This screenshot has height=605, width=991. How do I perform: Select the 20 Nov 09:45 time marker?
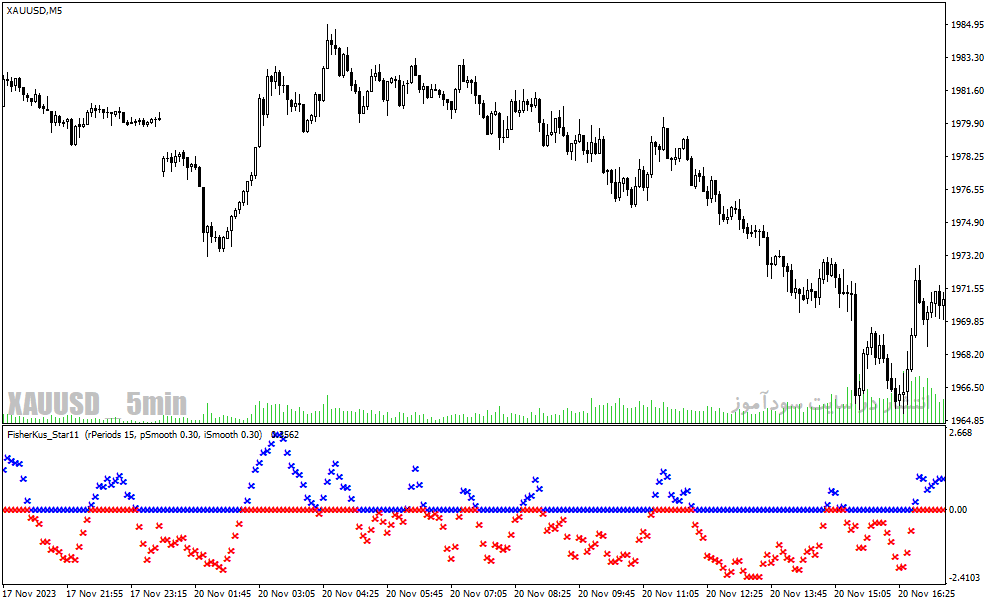pos(606,594)
